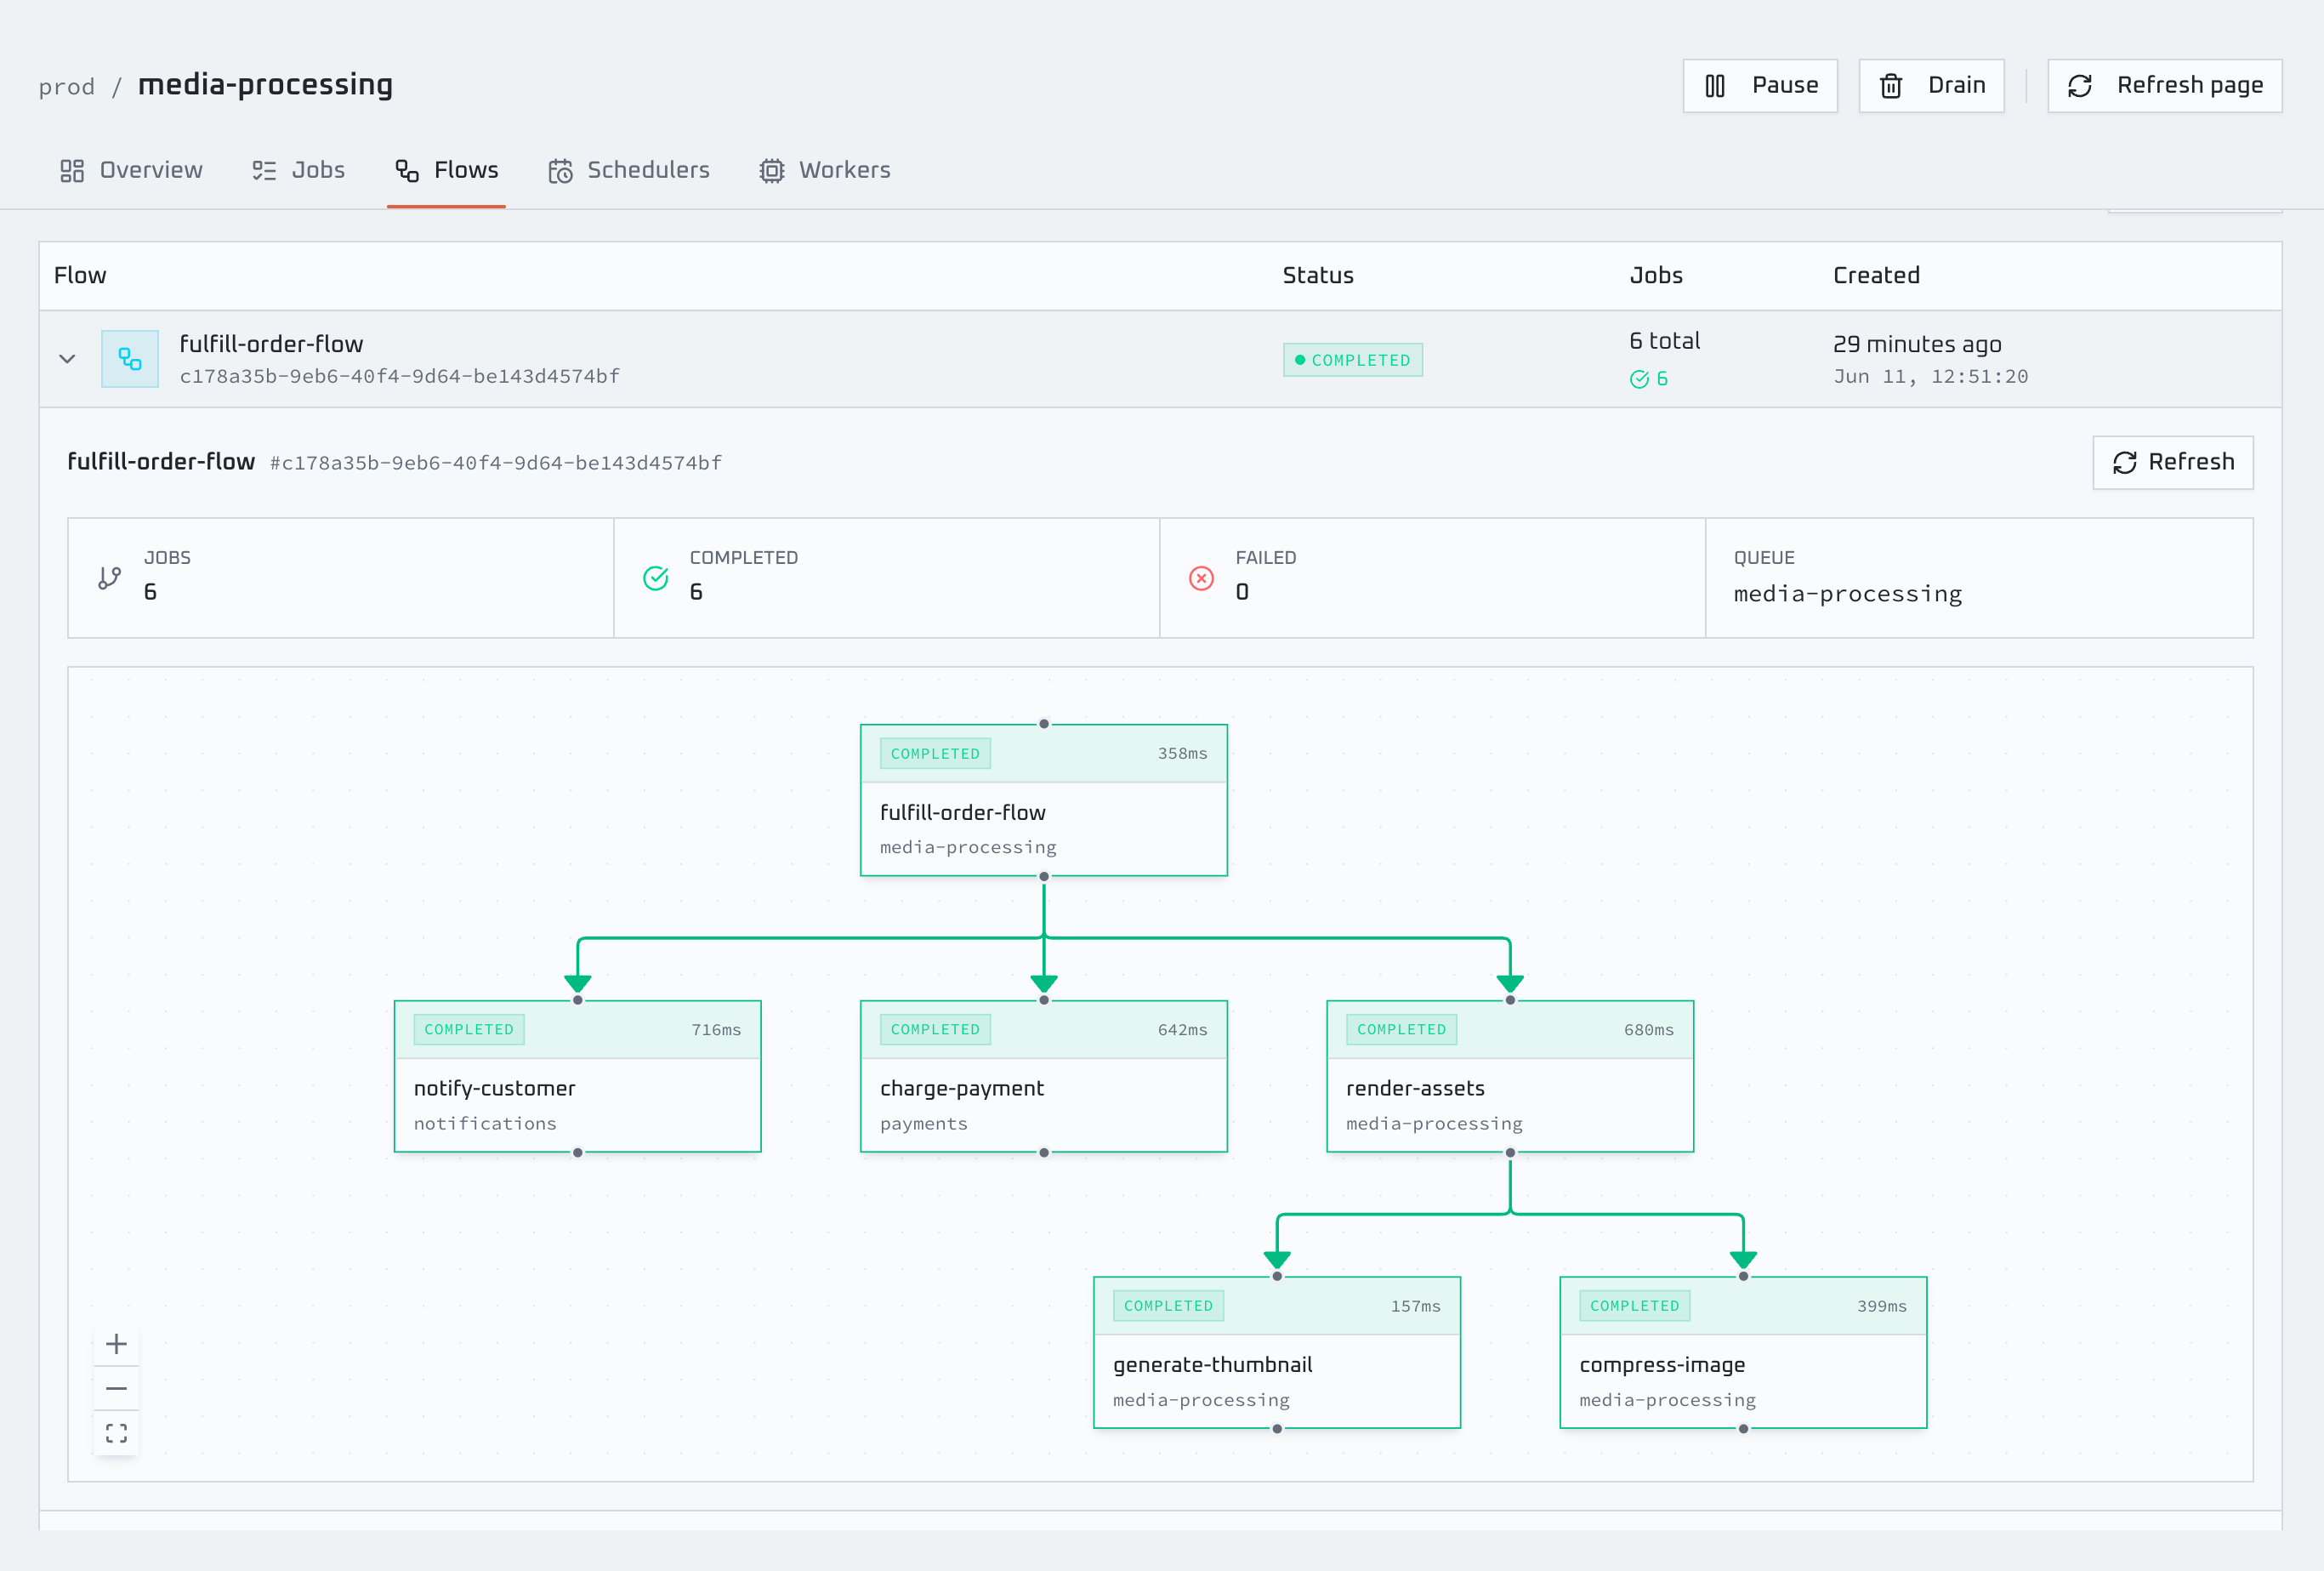
Task: Click the COMPLETED status badge in flow row
Action: pyautogui.click(x=1352, y=360)
